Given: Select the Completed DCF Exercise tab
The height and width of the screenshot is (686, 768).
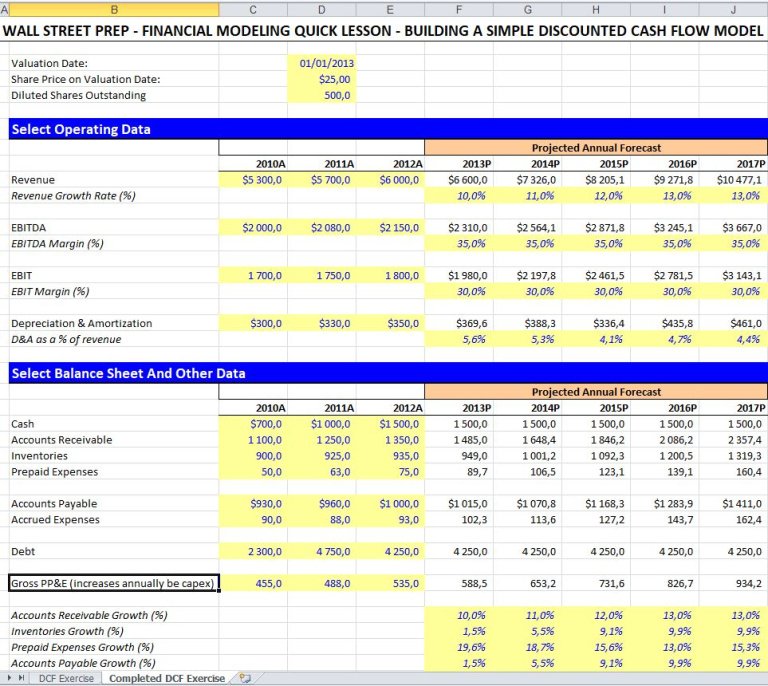Looking at the screenshot, I should click(x=166, y=678).
